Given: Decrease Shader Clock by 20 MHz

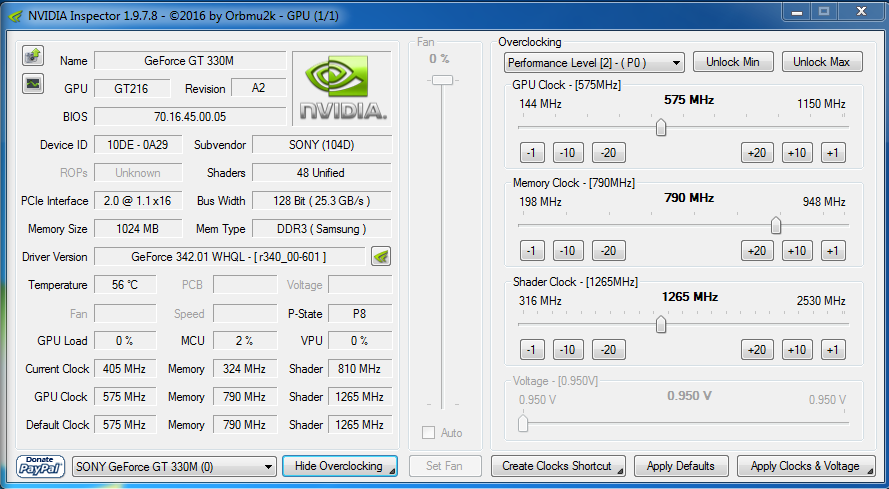Looking at the screenshot, I should [608, 349].
